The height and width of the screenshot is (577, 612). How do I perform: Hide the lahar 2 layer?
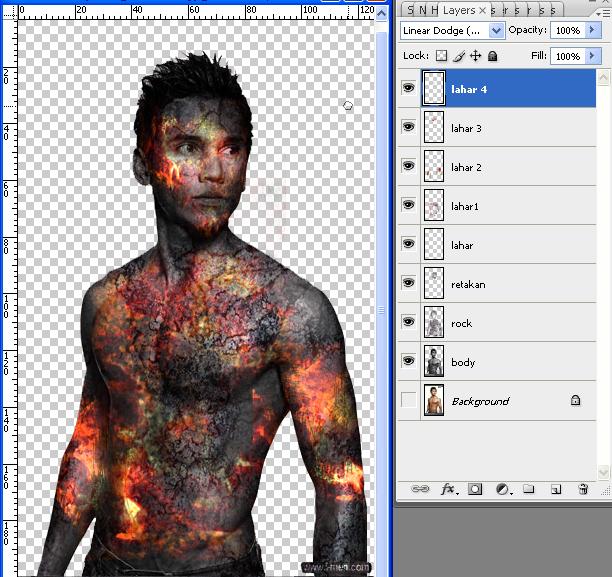pos(409,166)
